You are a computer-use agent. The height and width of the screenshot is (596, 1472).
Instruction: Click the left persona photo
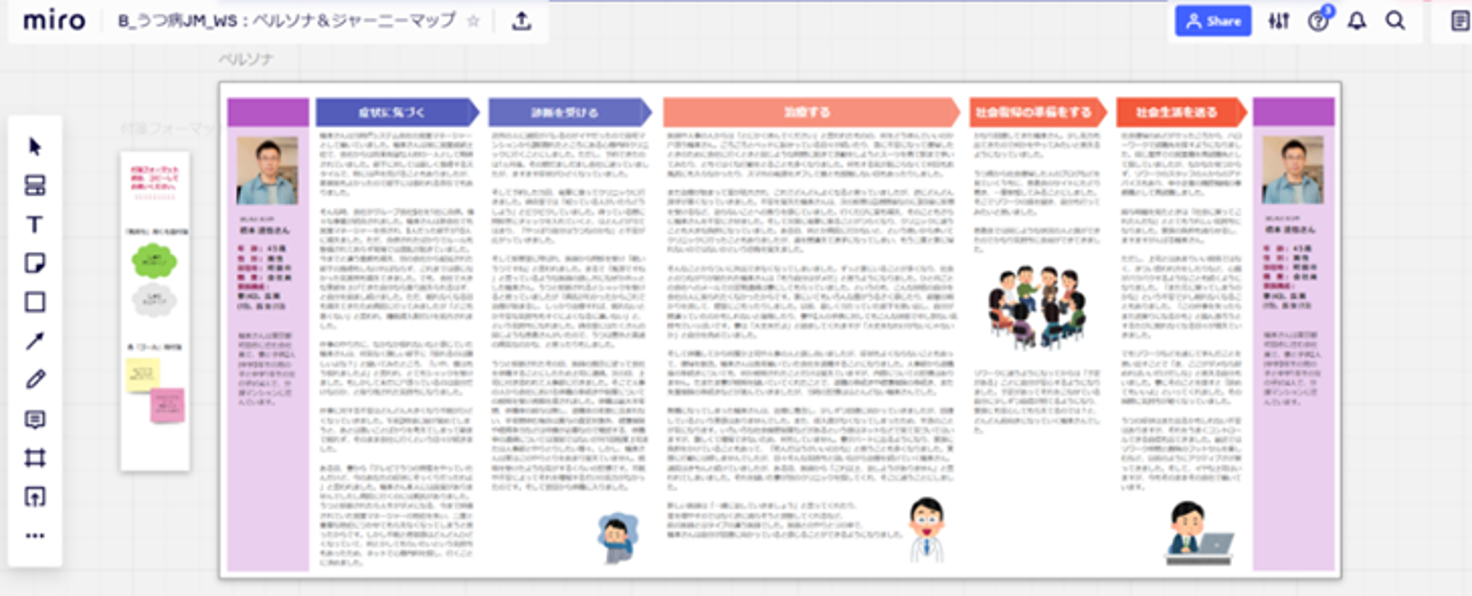[267, 171]
